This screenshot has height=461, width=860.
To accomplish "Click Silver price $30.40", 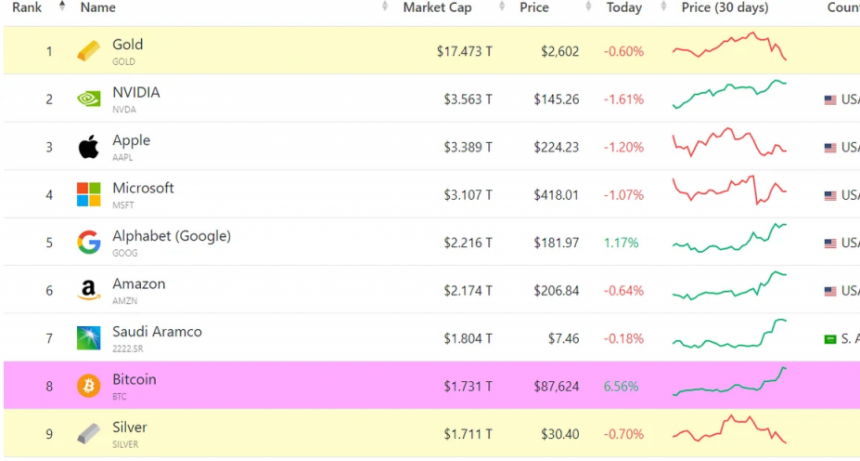I will (x=559, y=434).
